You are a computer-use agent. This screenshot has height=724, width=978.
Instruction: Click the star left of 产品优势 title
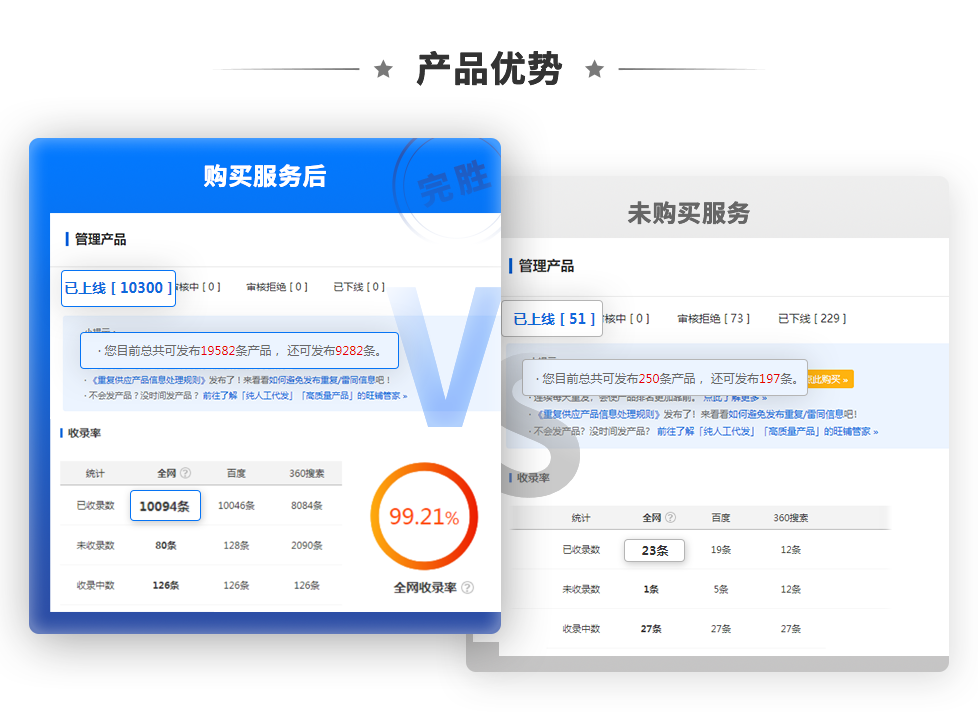tap(384, 69)
